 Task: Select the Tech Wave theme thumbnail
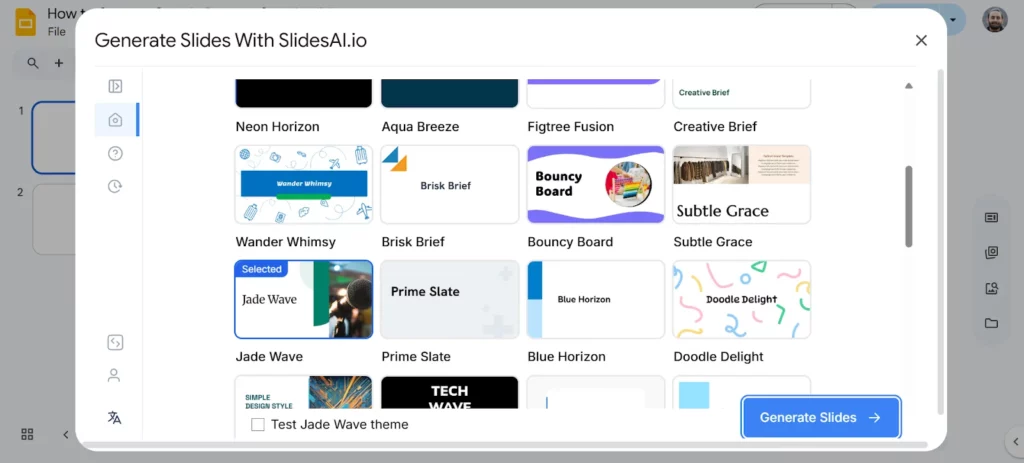coord(449,392)
